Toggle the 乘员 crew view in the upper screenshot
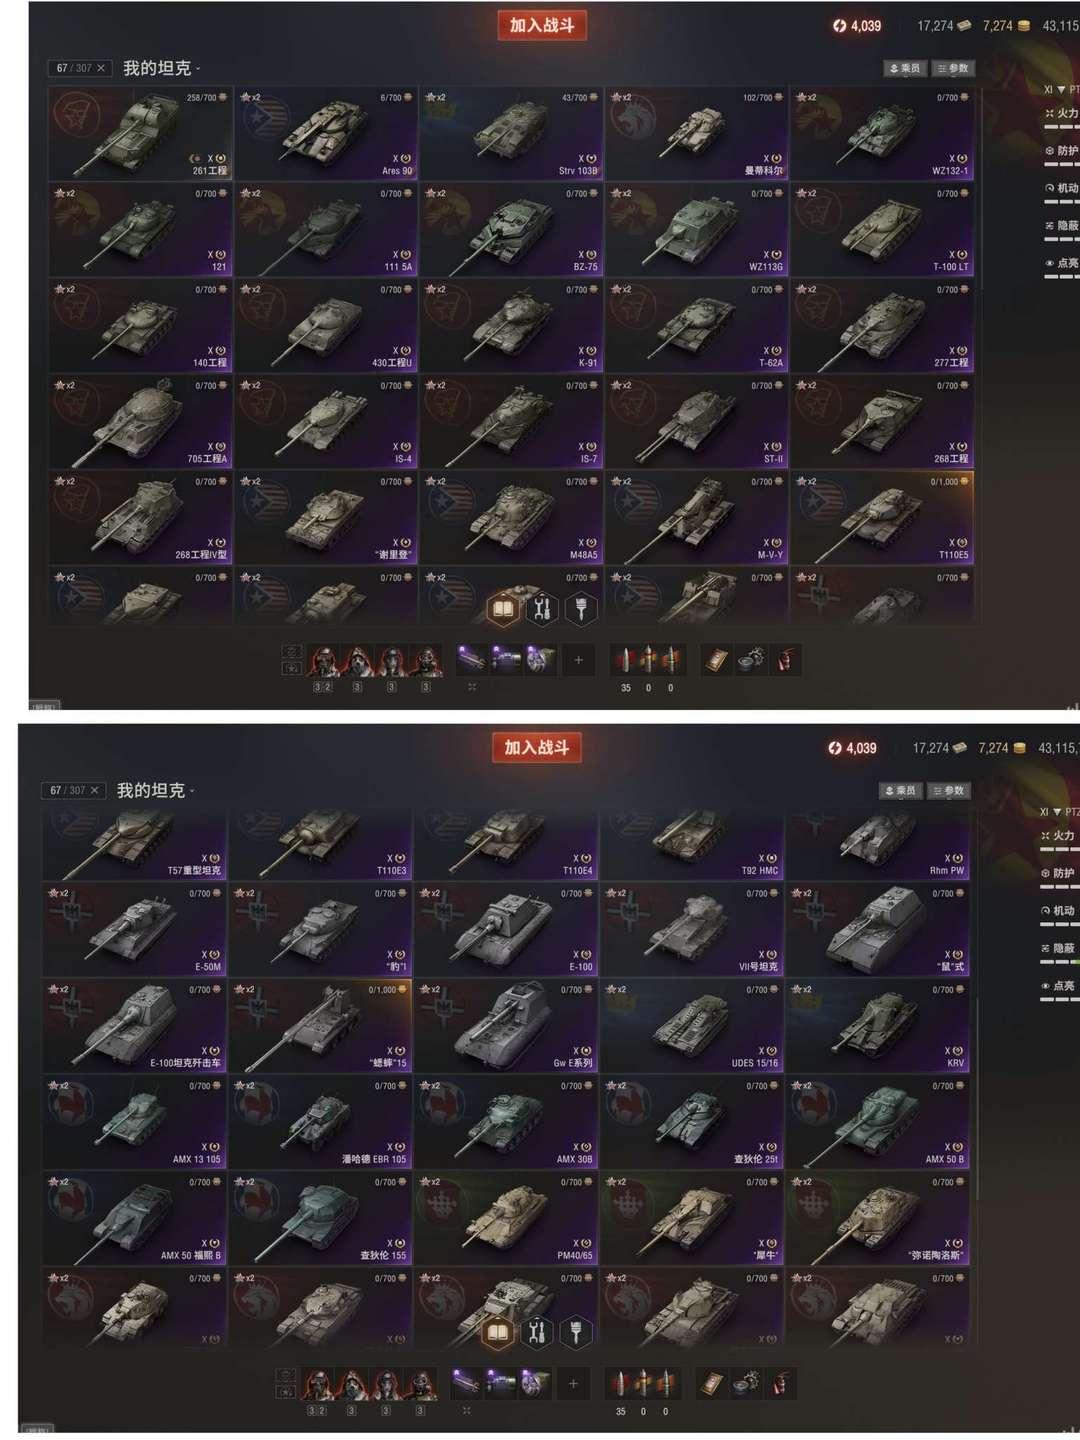Viewport: 1080px width, 1440px height. (904, 68)
